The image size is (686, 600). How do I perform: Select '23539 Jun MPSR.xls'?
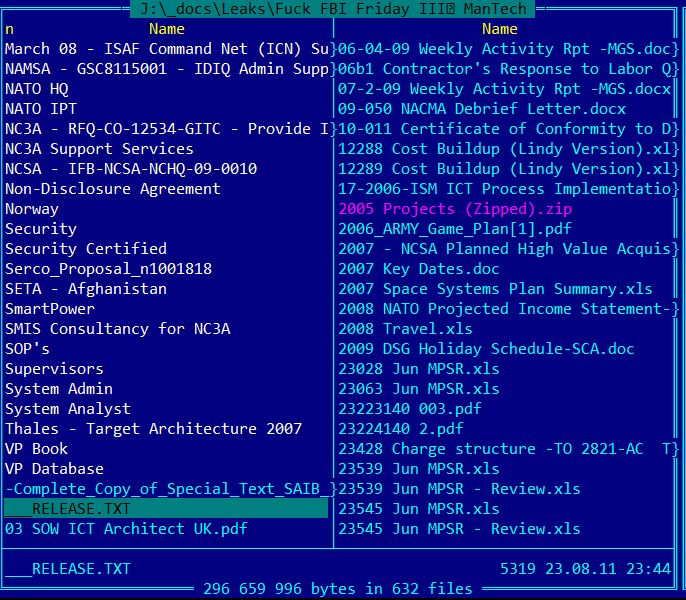pos(419,469)
